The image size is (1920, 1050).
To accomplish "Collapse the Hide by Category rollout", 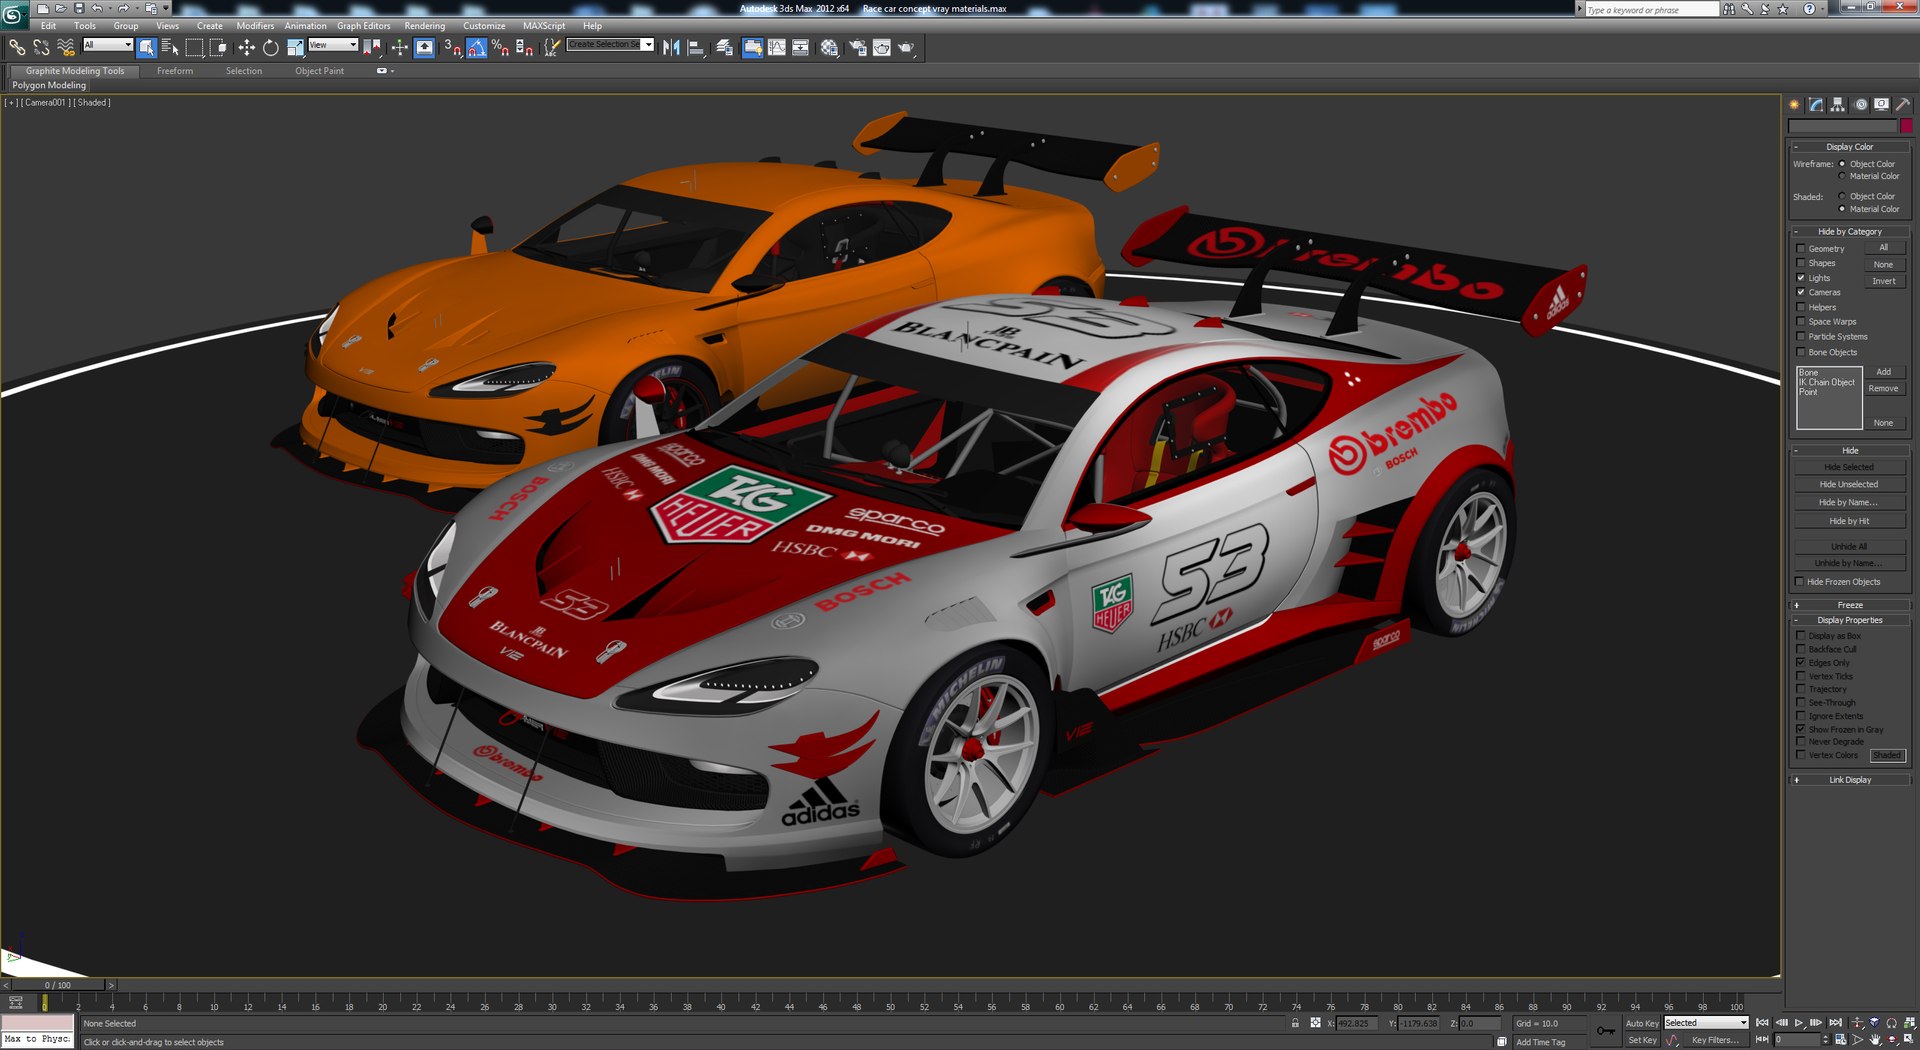I will pos(1850,231).
